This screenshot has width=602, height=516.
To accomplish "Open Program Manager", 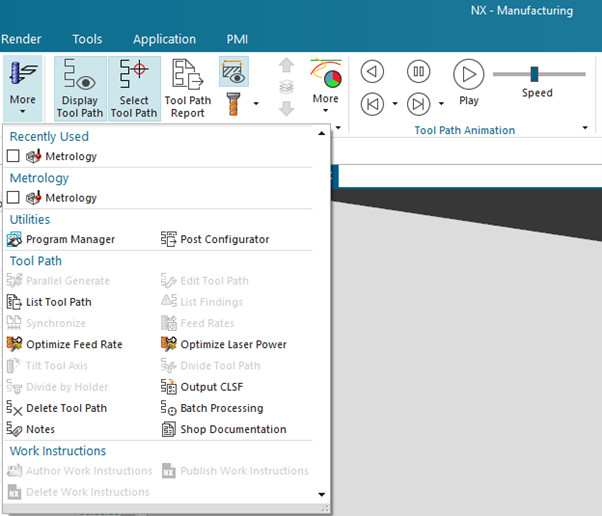I will click(61, 239).
